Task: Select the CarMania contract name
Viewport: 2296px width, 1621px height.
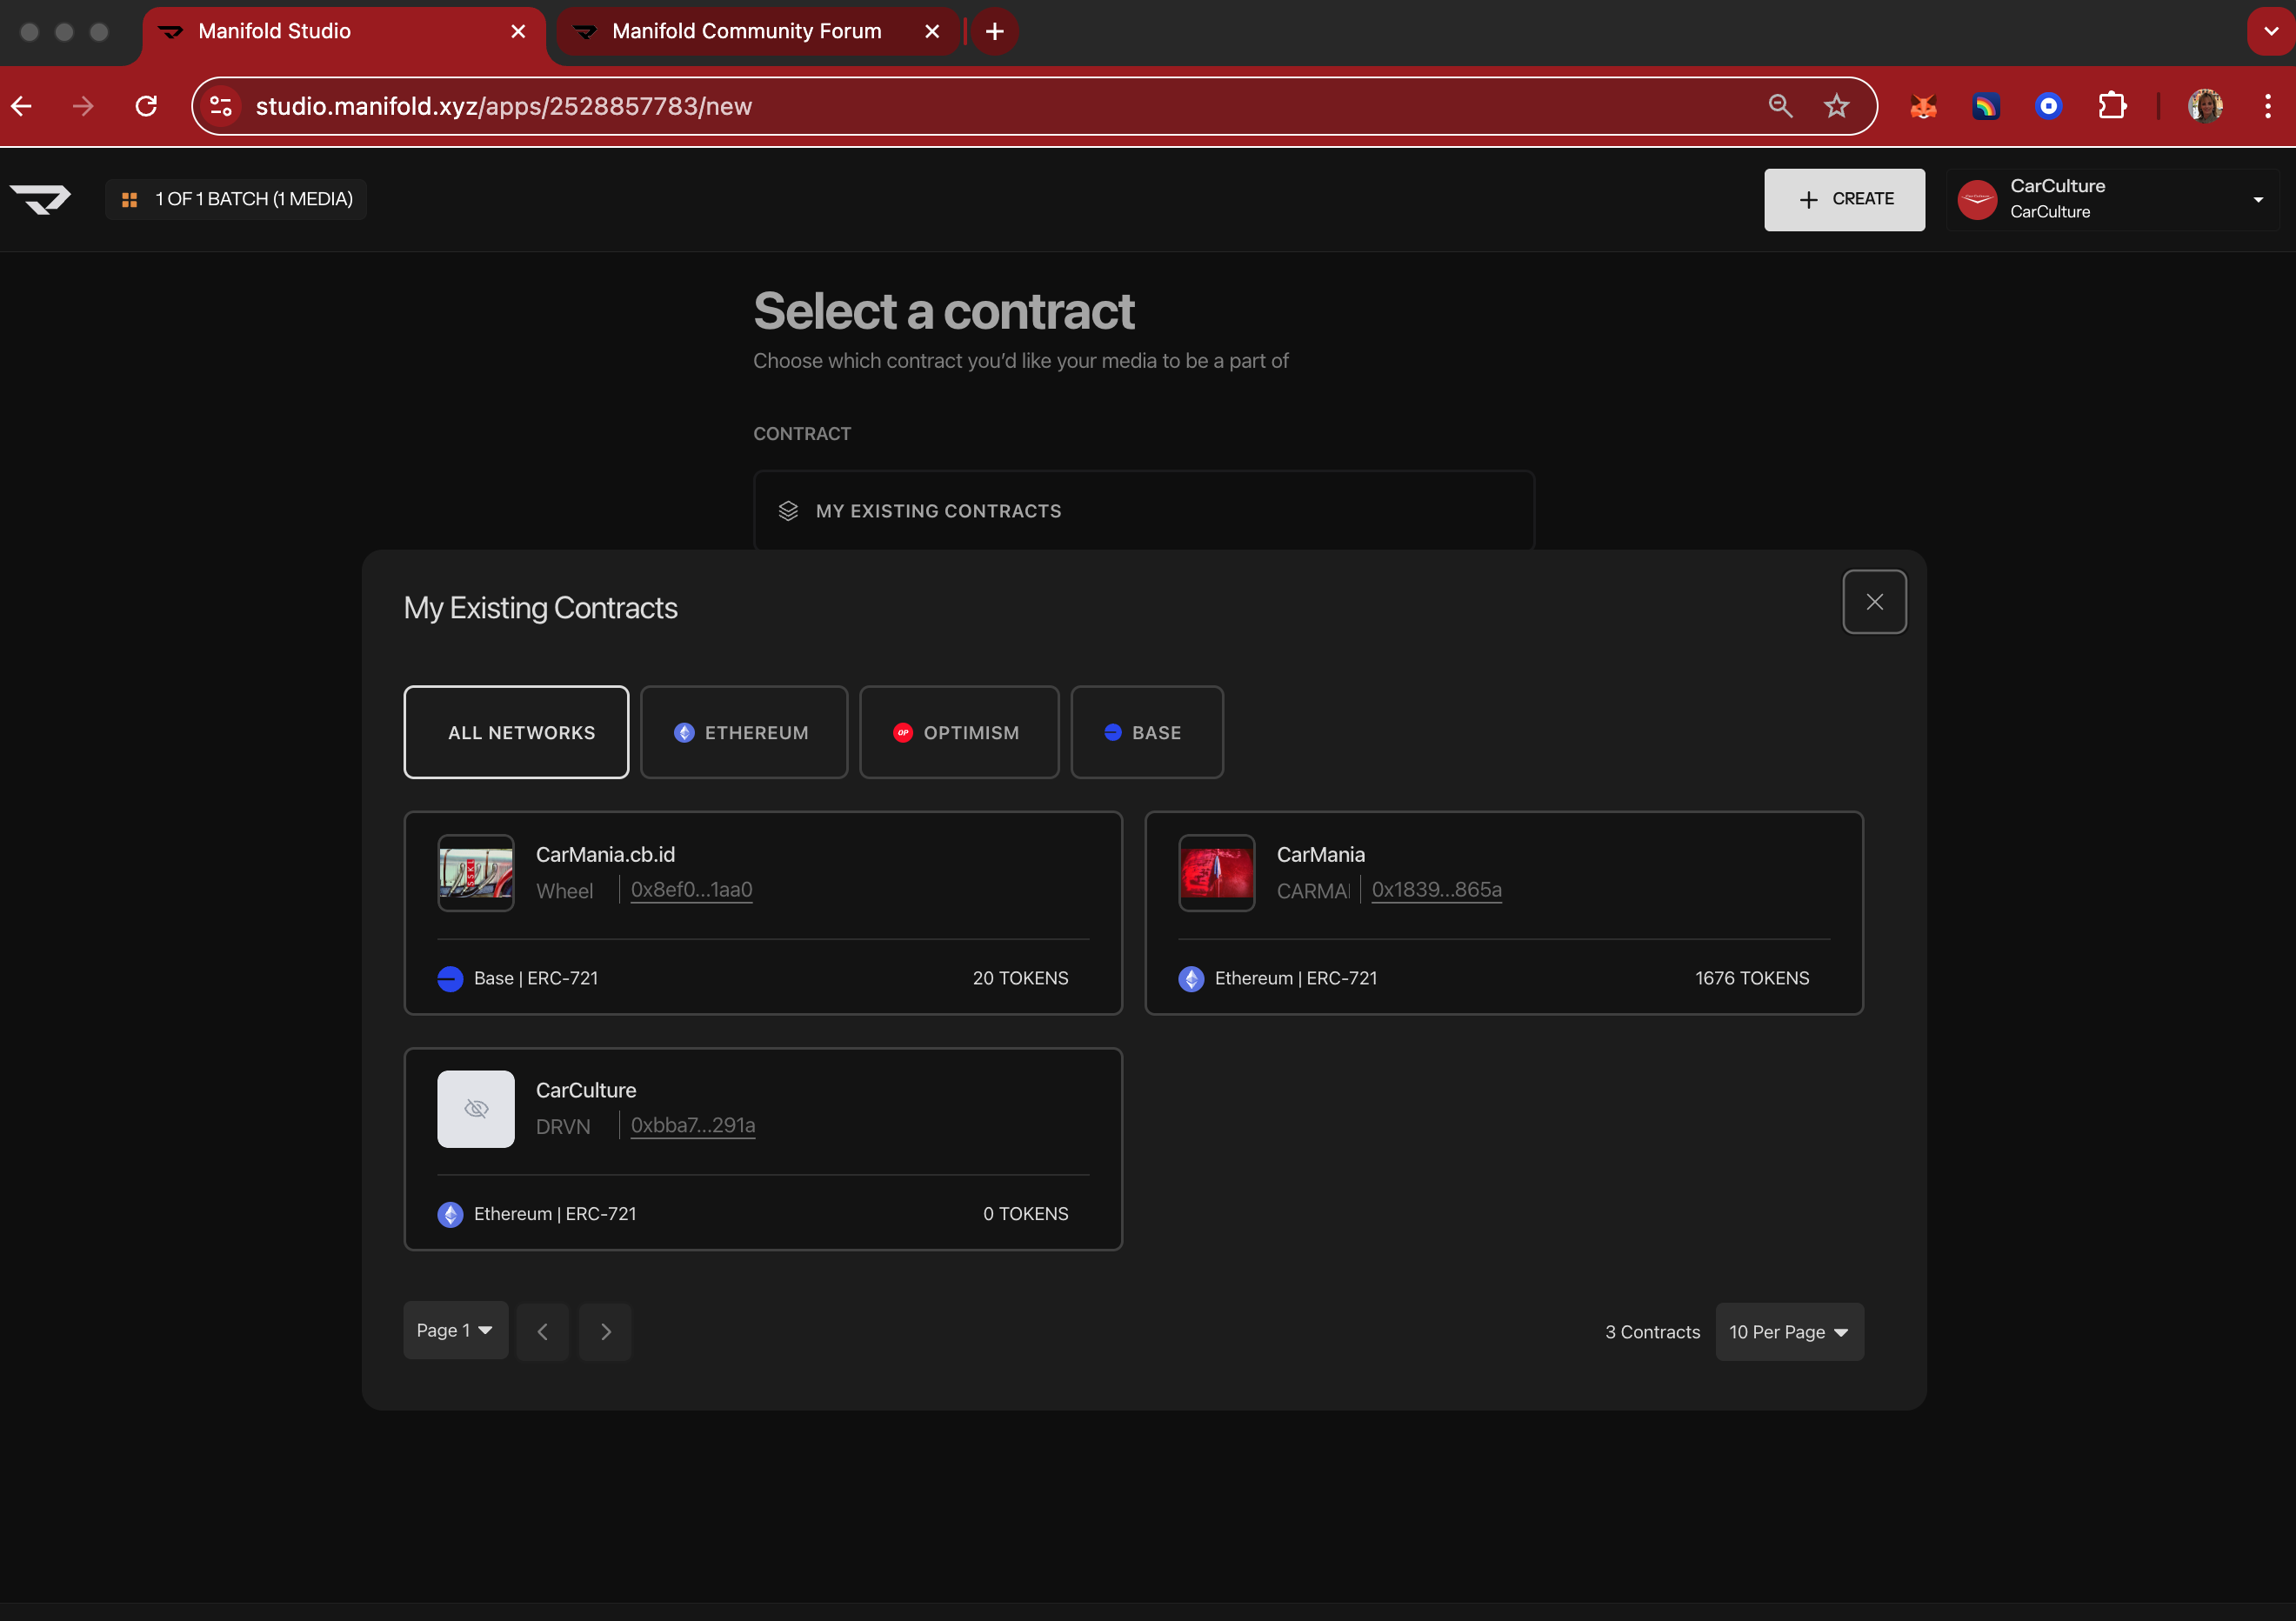Action: click(x=1320, y=855)
